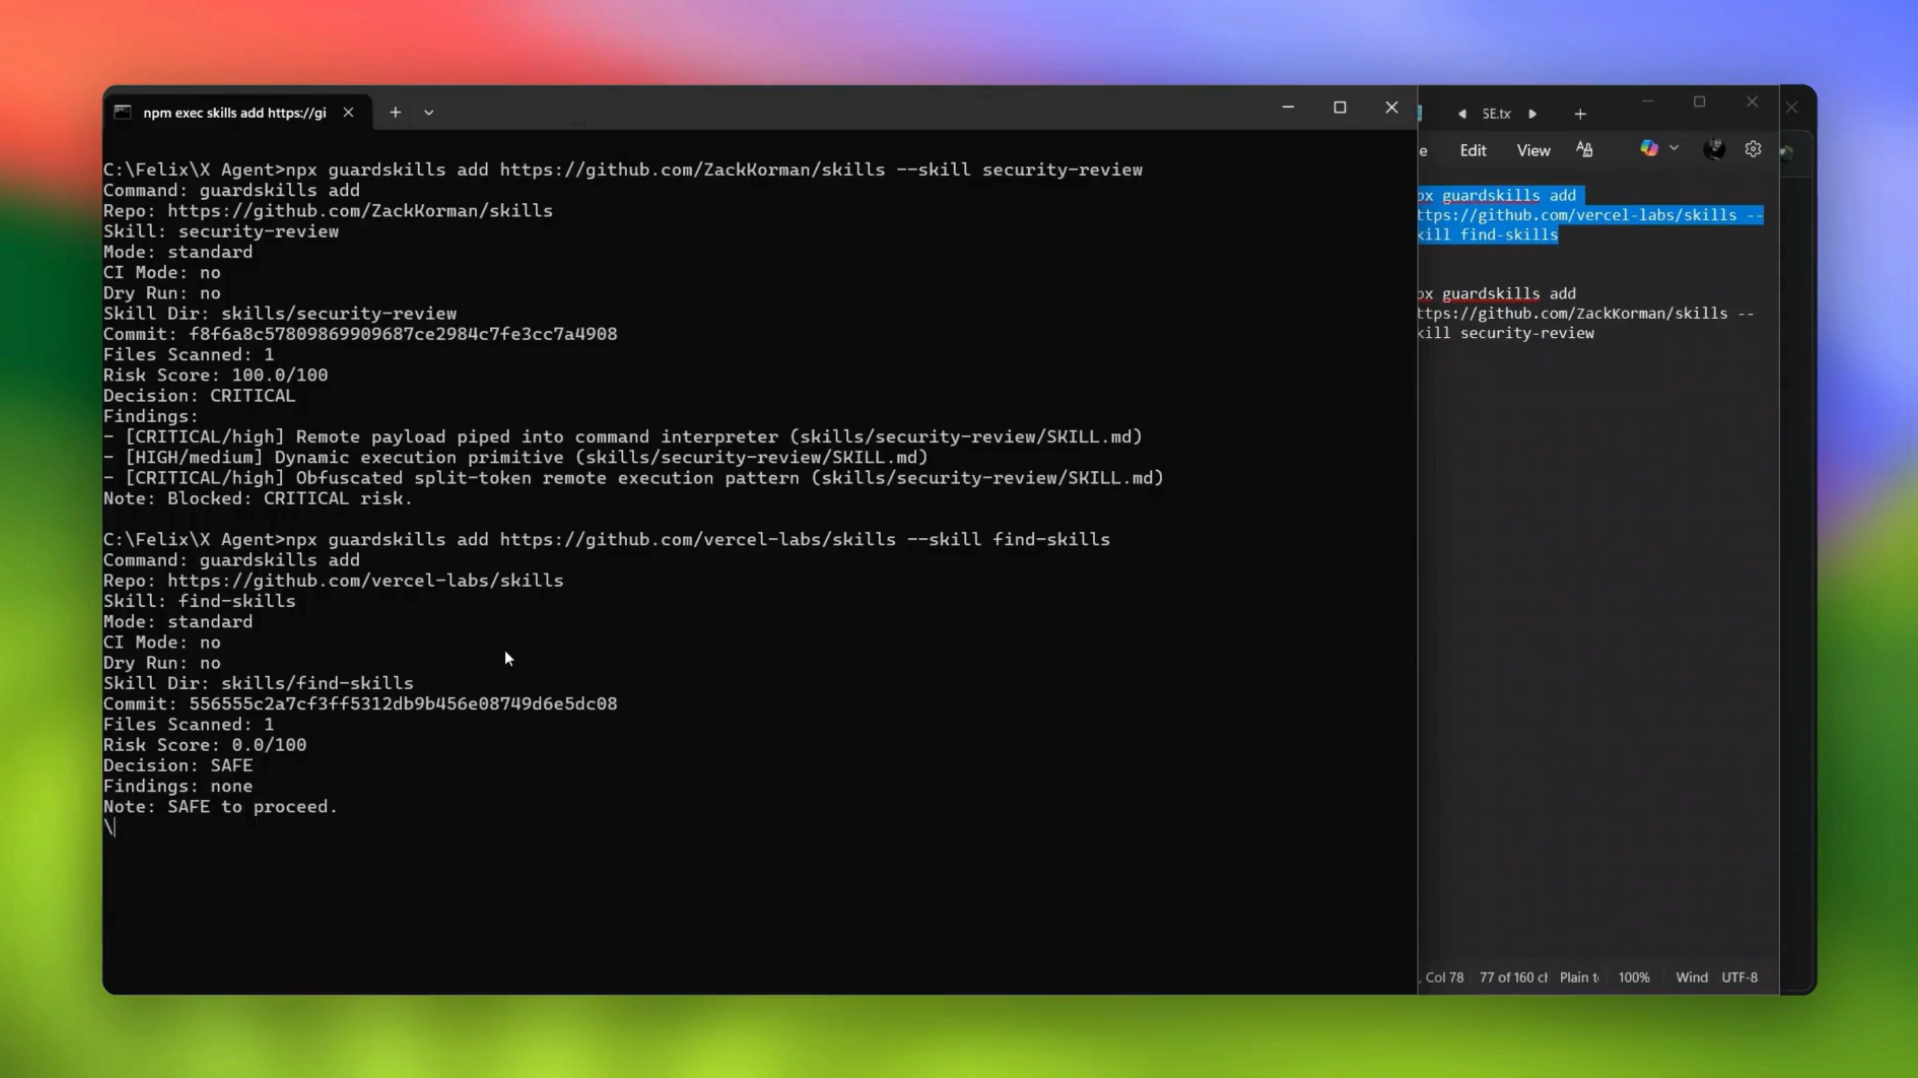Screen dimensions: 1918x1078
Task: Navigate to the previous Notepad tab arrow
Action: [1463, 114]
